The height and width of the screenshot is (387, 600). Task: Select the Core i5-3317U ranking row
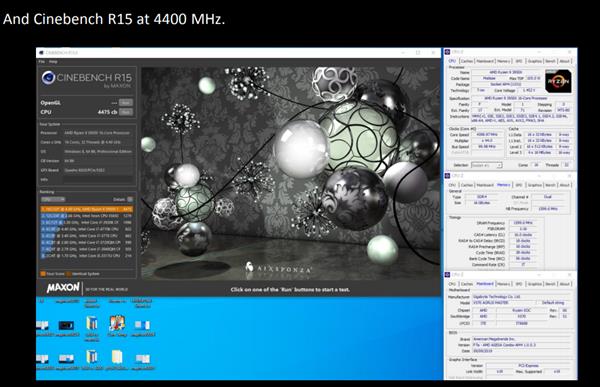pos(87,255)
